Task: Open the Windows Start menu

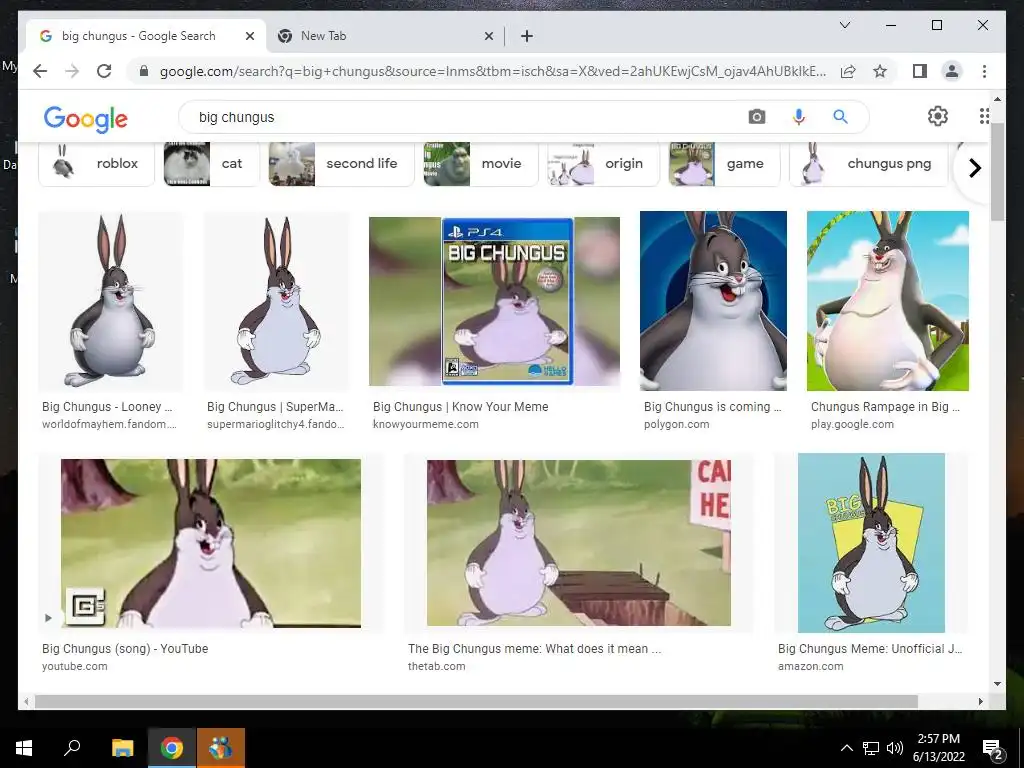Action: (x=24, y=748)
